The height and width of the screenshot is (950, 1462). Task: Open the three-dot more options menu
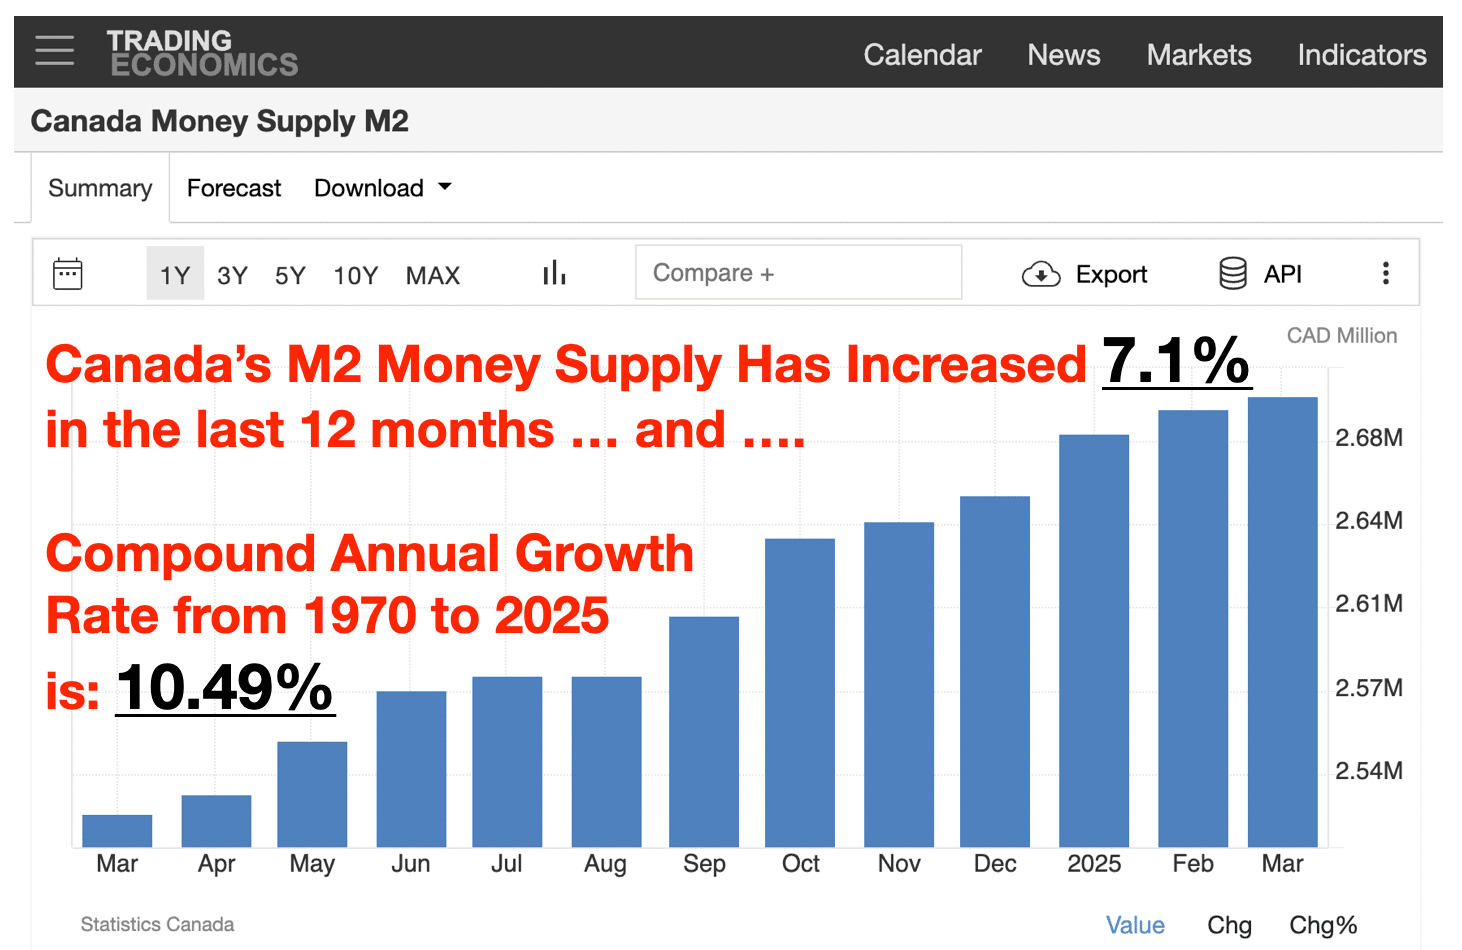[x=1385, y=274]
